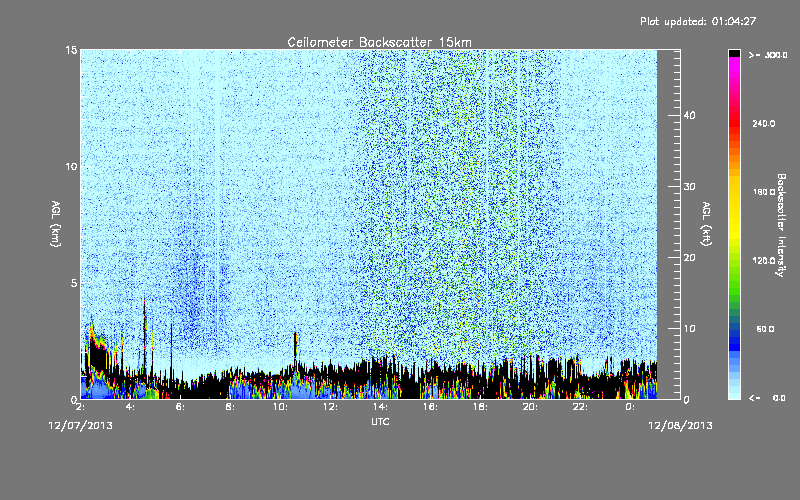This screenshot has width=800, height=500.
Task: Click the "Ceilometer Backscatter 15km" plot title
Action: point(379,42)
